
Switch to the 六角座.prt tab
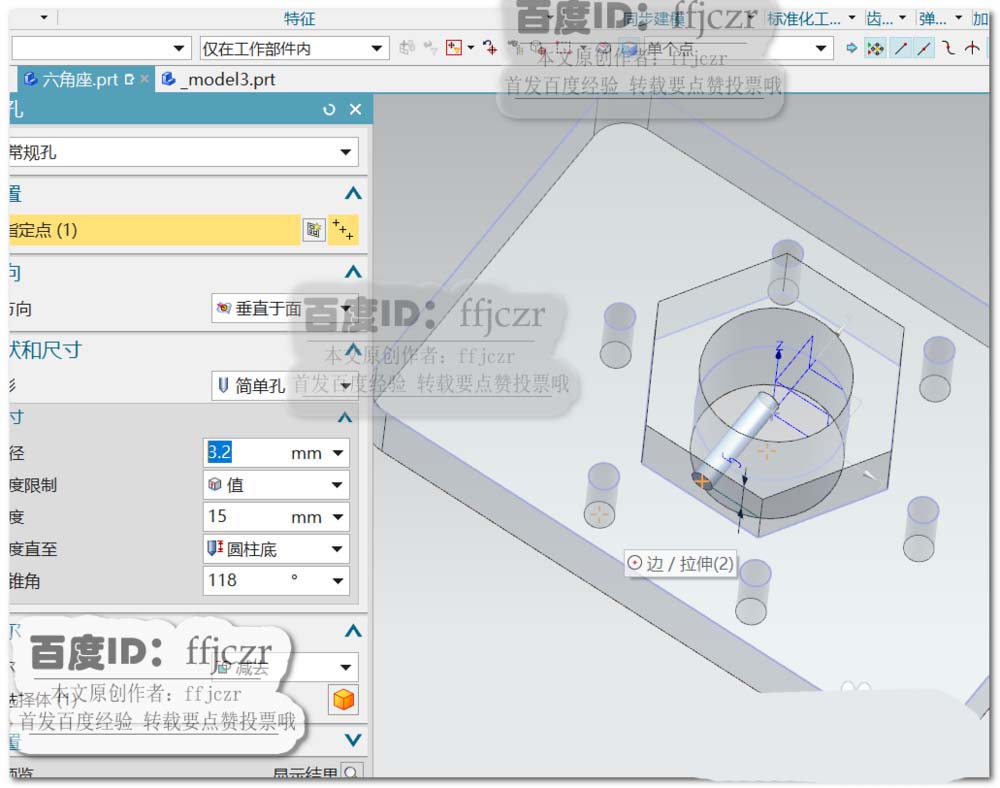coord(79,80)
